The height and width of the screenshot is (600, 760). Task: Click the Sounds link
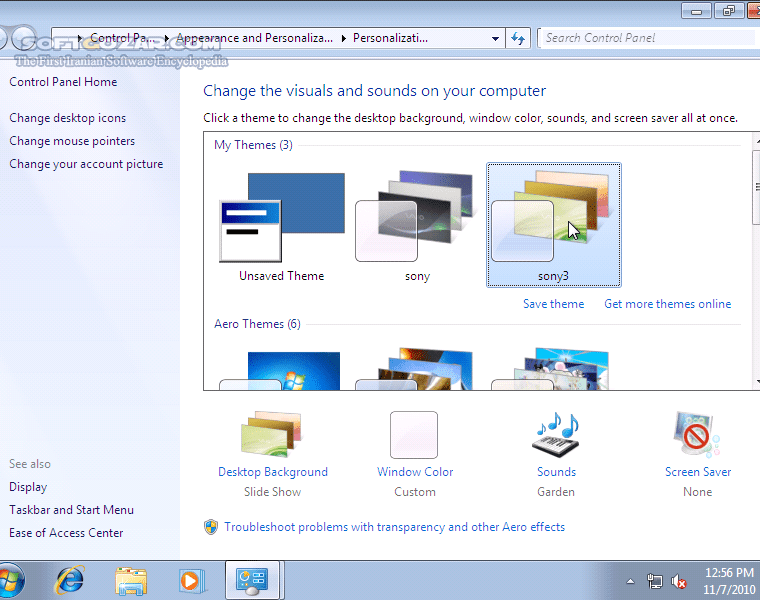click(x=556, y=472)
